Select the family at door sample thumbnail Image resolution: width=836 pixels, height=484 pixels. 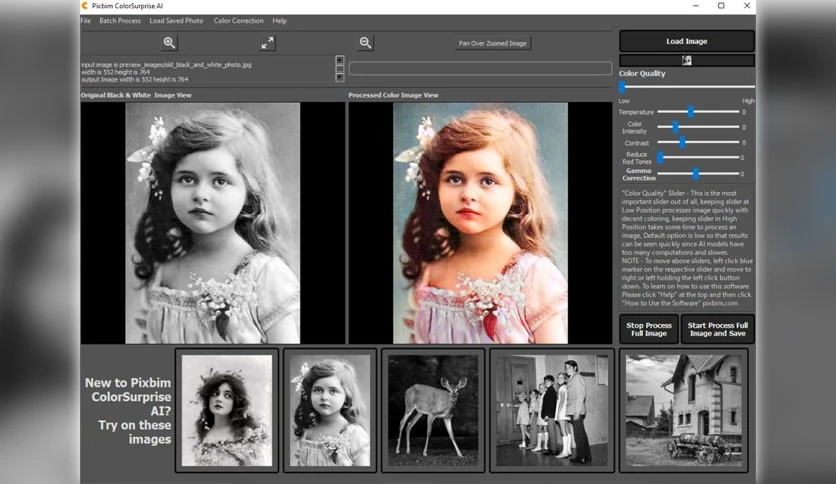pyautogui.click(x=552, y=410)
